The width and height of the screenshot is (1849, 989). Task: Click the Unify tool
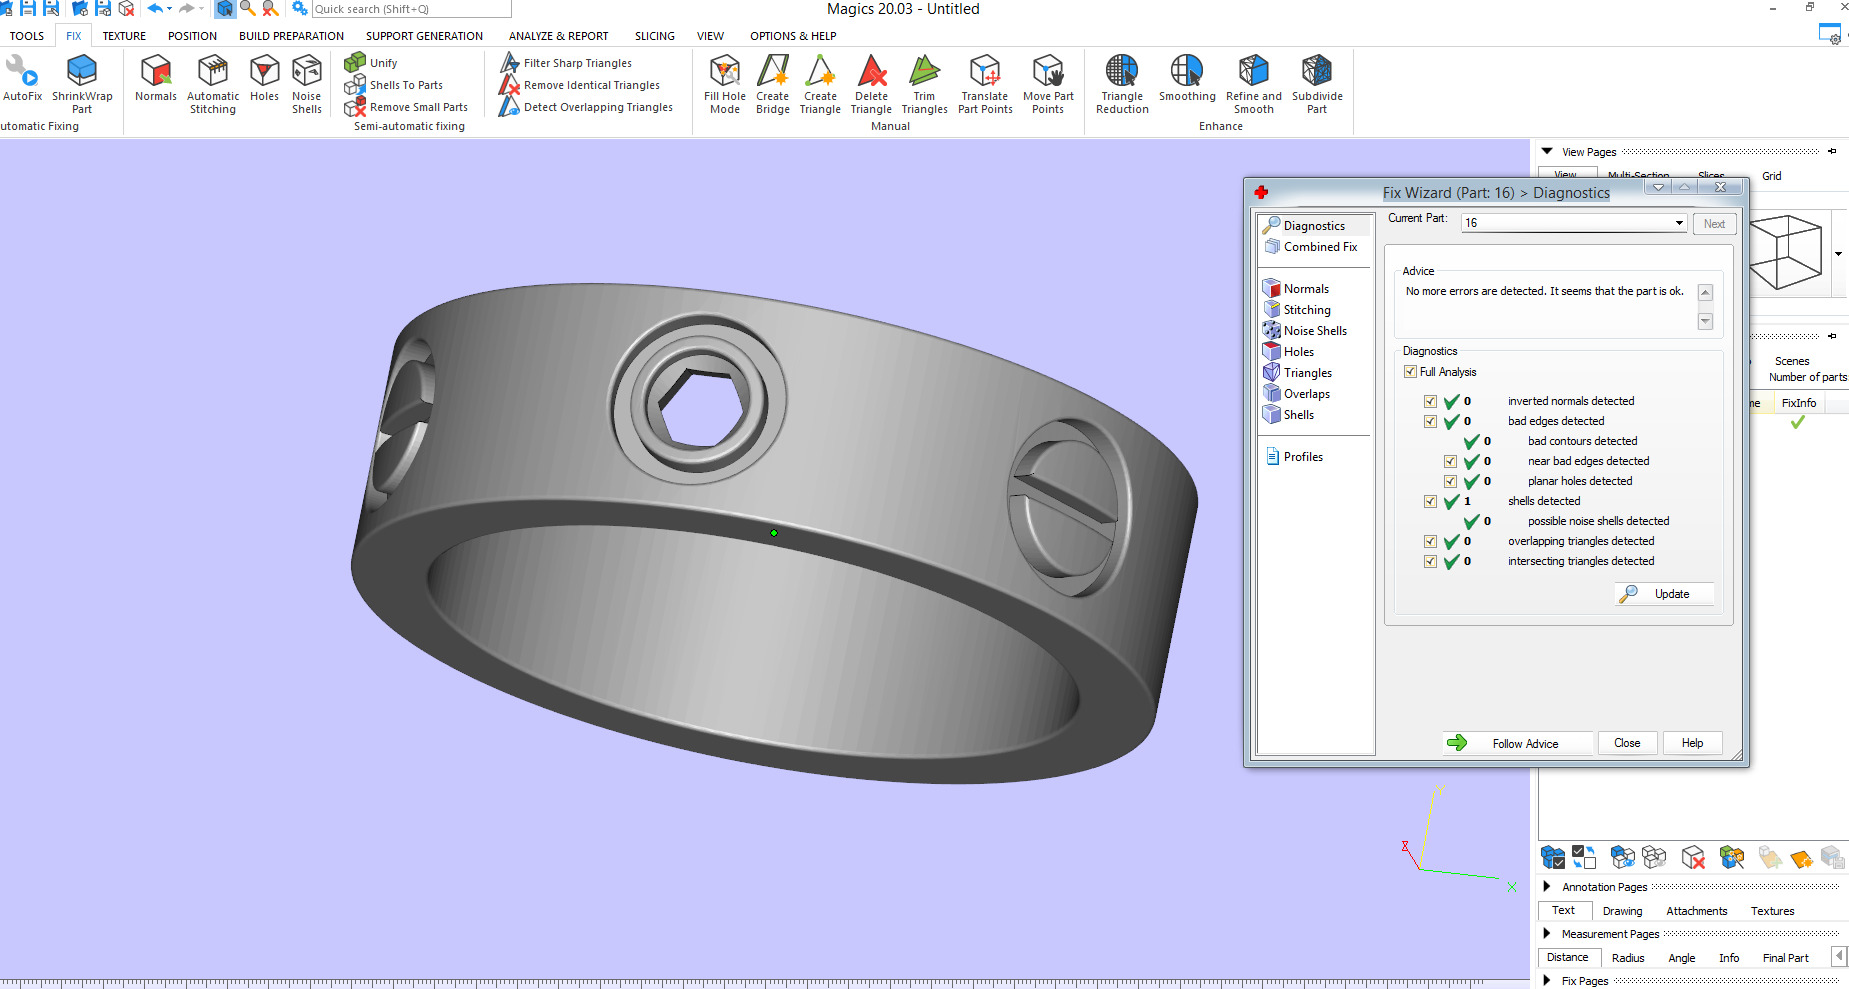(x=371, y=62)
